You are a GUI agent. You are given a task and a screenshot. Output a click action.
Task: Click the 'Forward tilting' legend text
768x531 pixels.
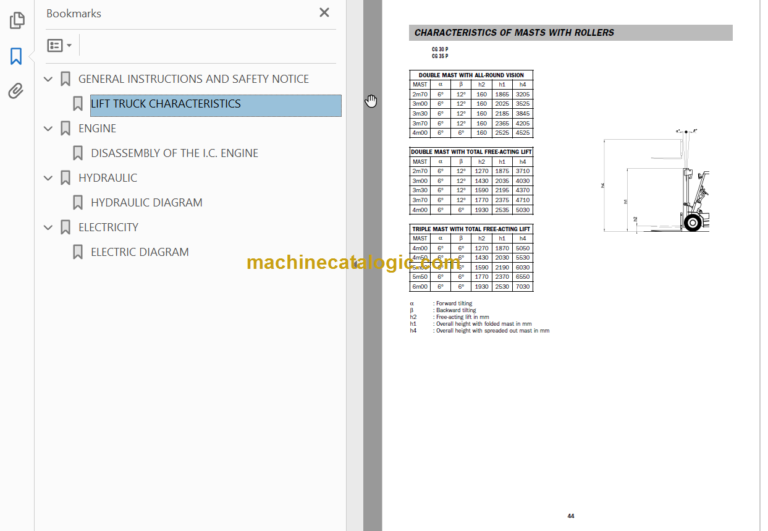tap(454, 304)
